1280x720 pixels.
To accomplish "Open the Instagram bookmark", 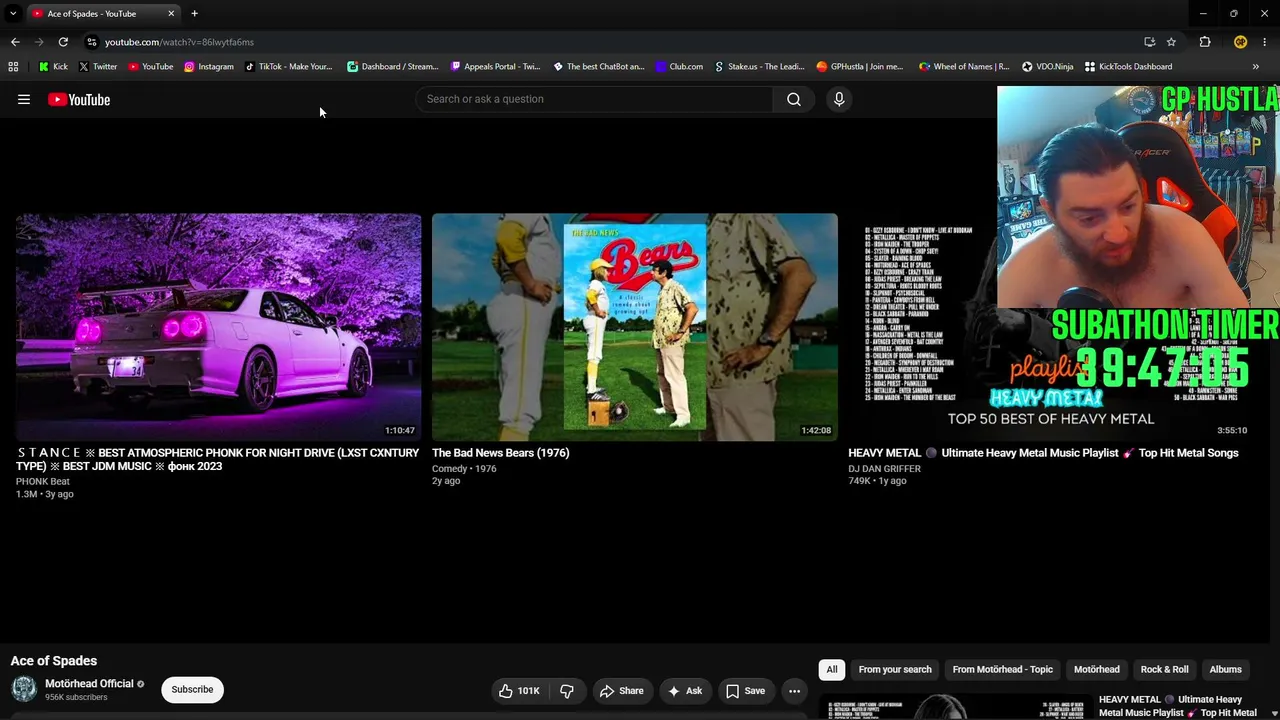I will (x=208, y=67).
